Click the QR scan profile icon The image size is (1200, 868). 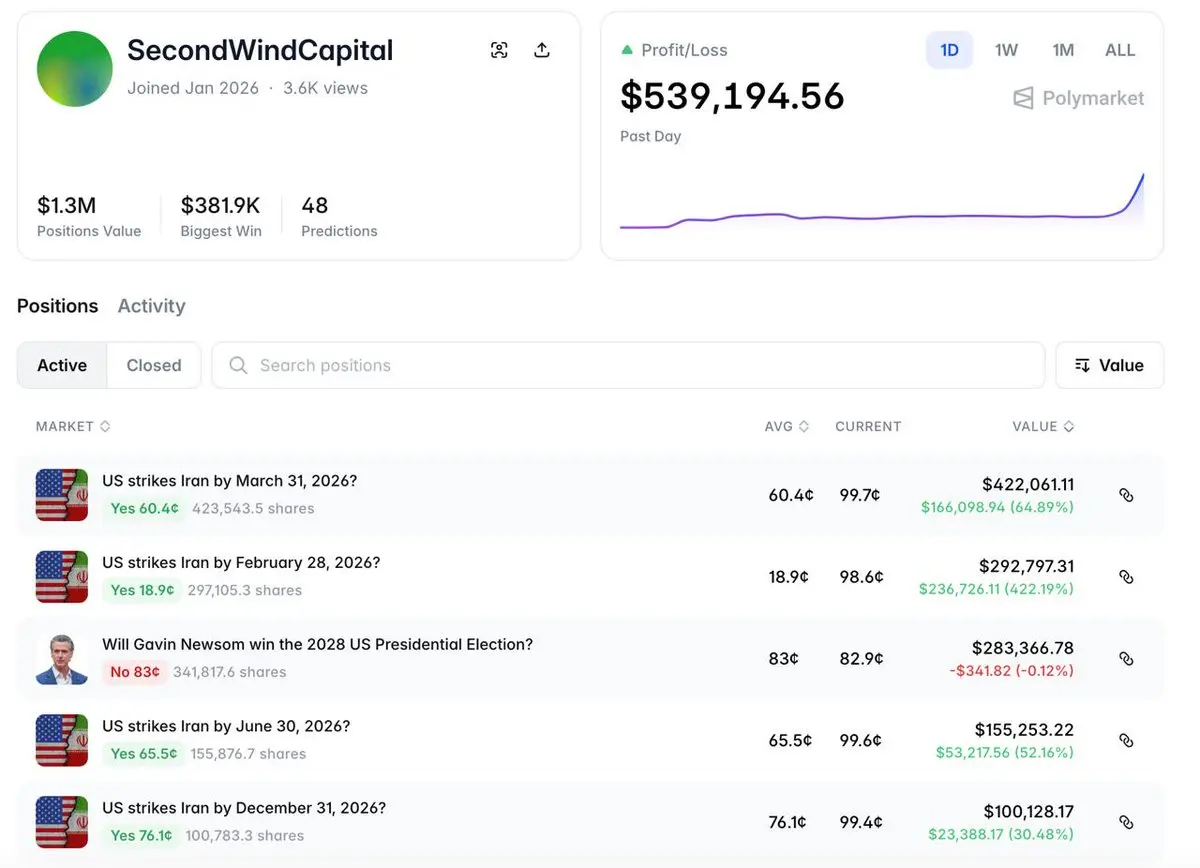499,50
